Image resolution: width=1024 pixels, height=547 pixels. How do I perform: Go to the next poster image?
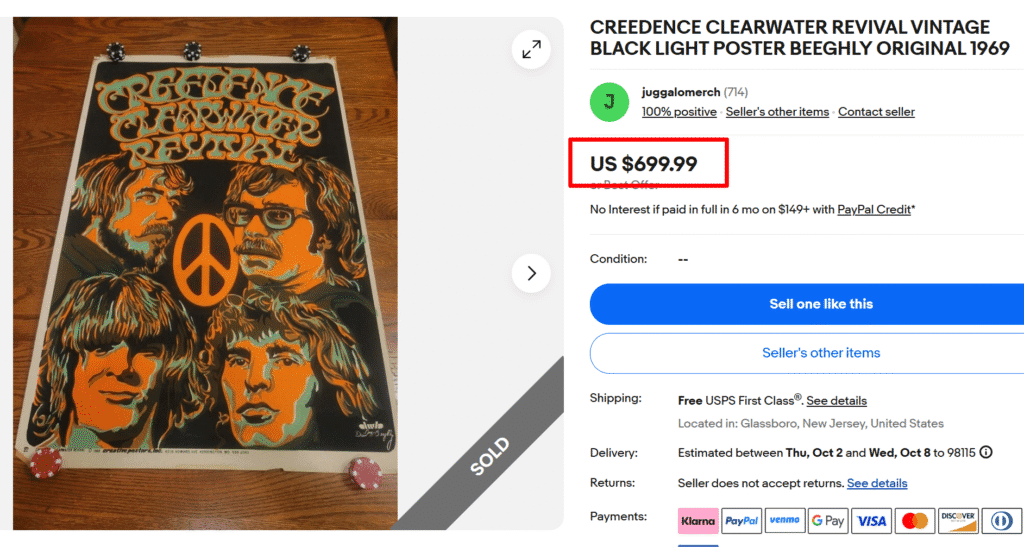[531, 273]
